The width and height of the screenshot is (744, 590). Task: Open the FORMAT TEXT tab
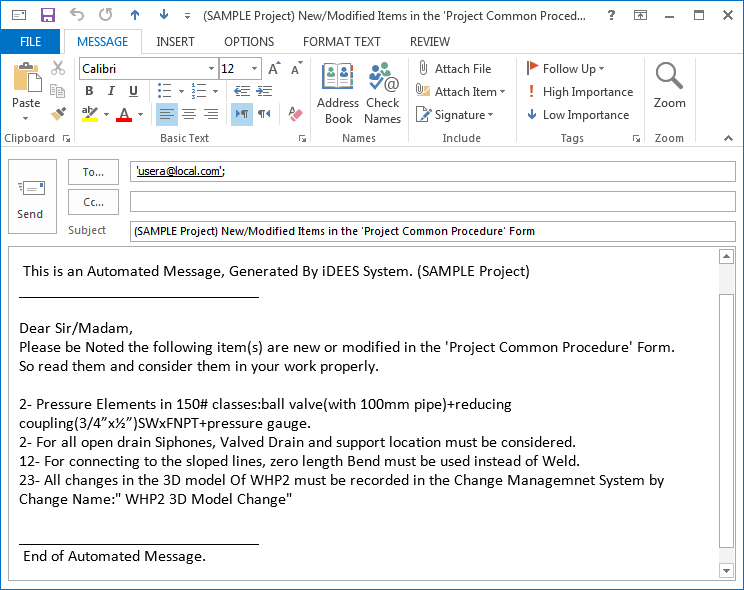click(x=342, y=42)
